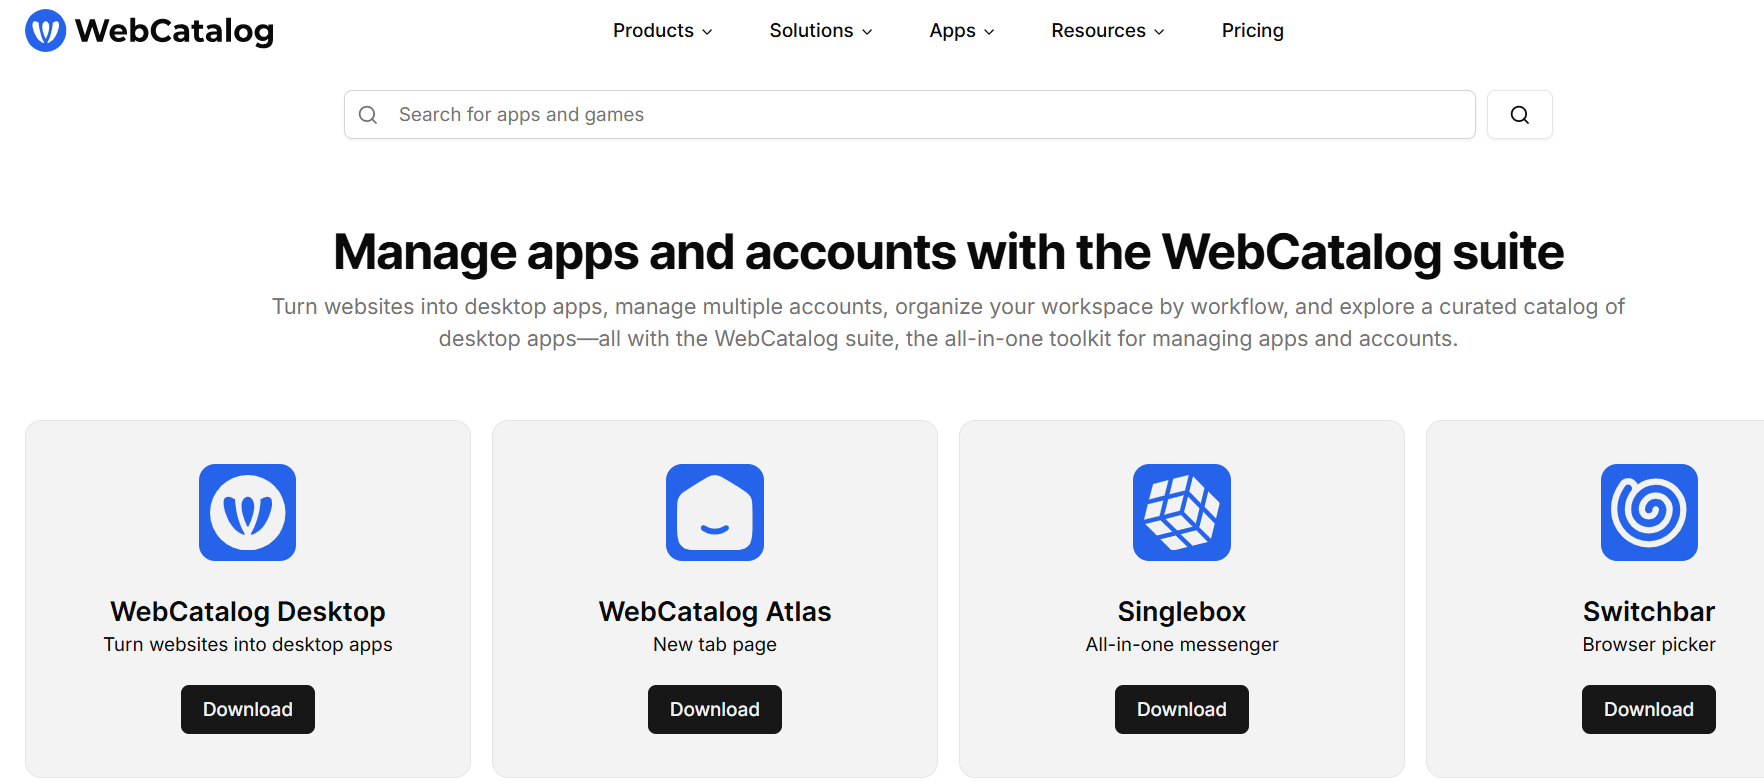Click the magnifier search button beside search bar

(1519, 115)
